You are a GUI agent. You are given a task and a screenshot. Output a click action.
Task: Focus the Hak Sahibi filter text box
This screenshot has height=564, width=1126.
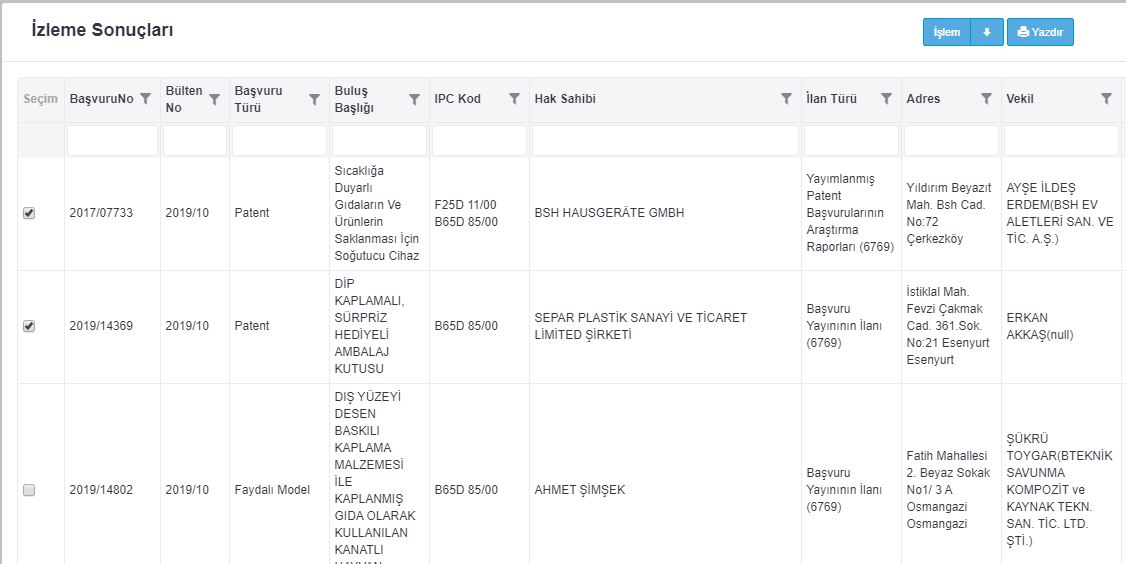665,141
